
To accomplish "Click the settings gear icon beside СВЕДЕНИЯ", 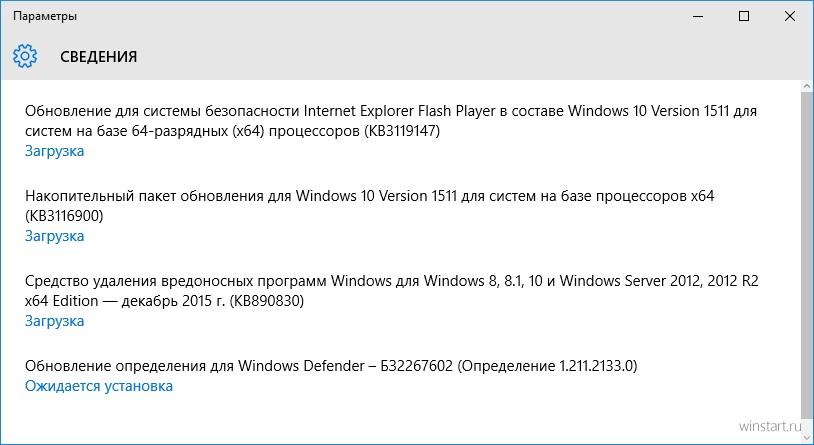I will click(x=25, y=56).
